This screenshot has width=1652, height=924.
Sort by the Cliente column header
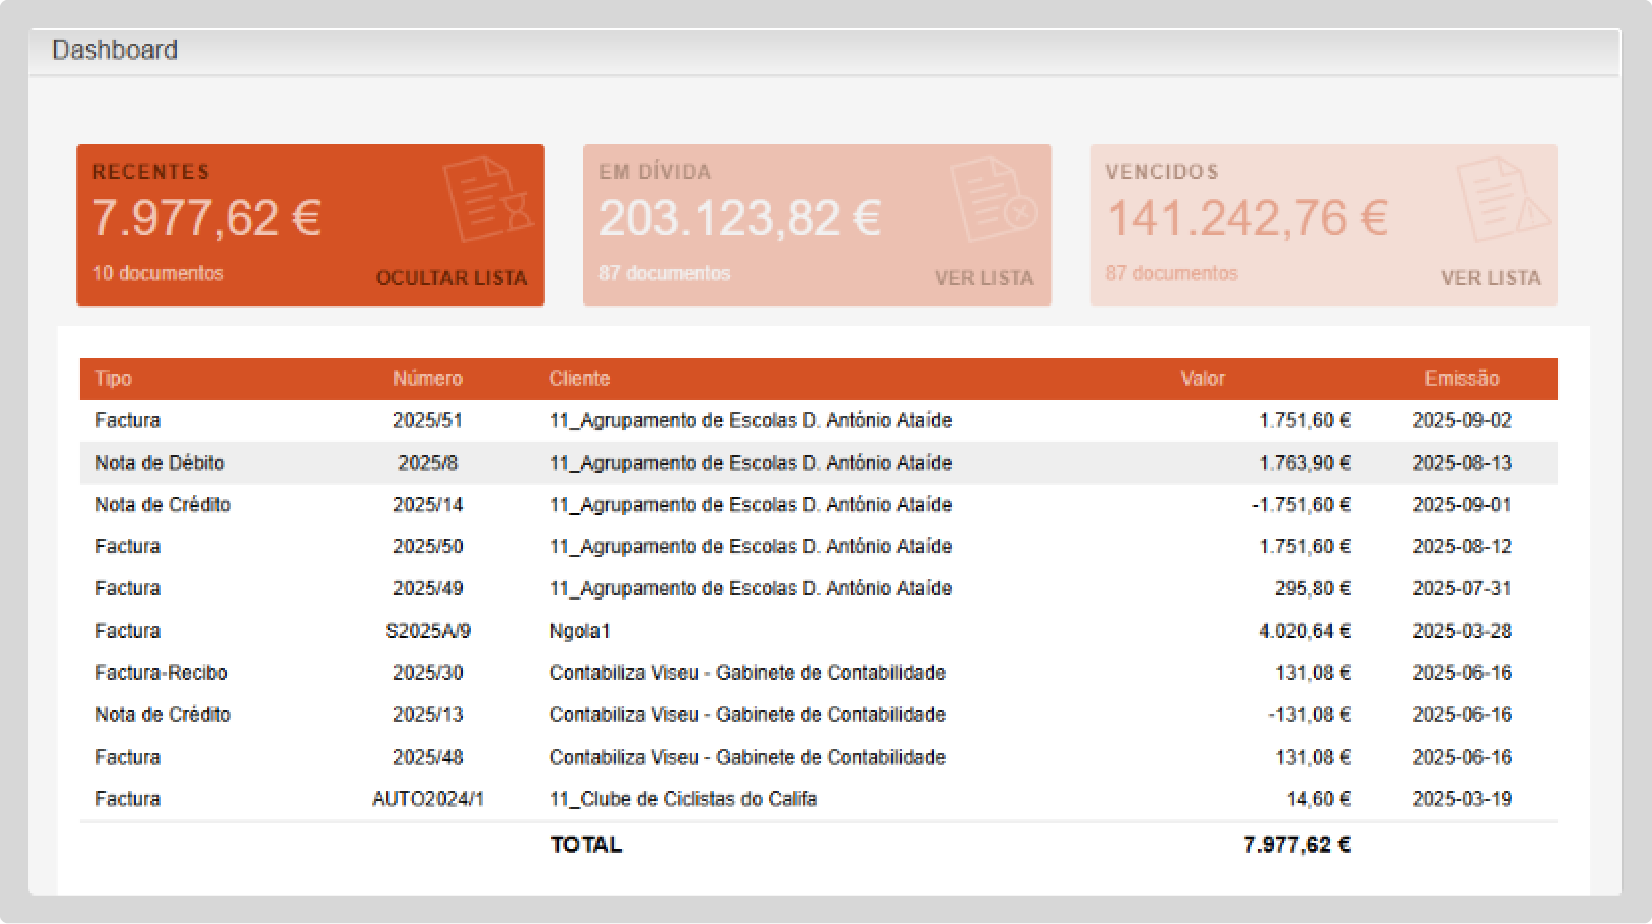pyautogui.click(x=579, y=379)
